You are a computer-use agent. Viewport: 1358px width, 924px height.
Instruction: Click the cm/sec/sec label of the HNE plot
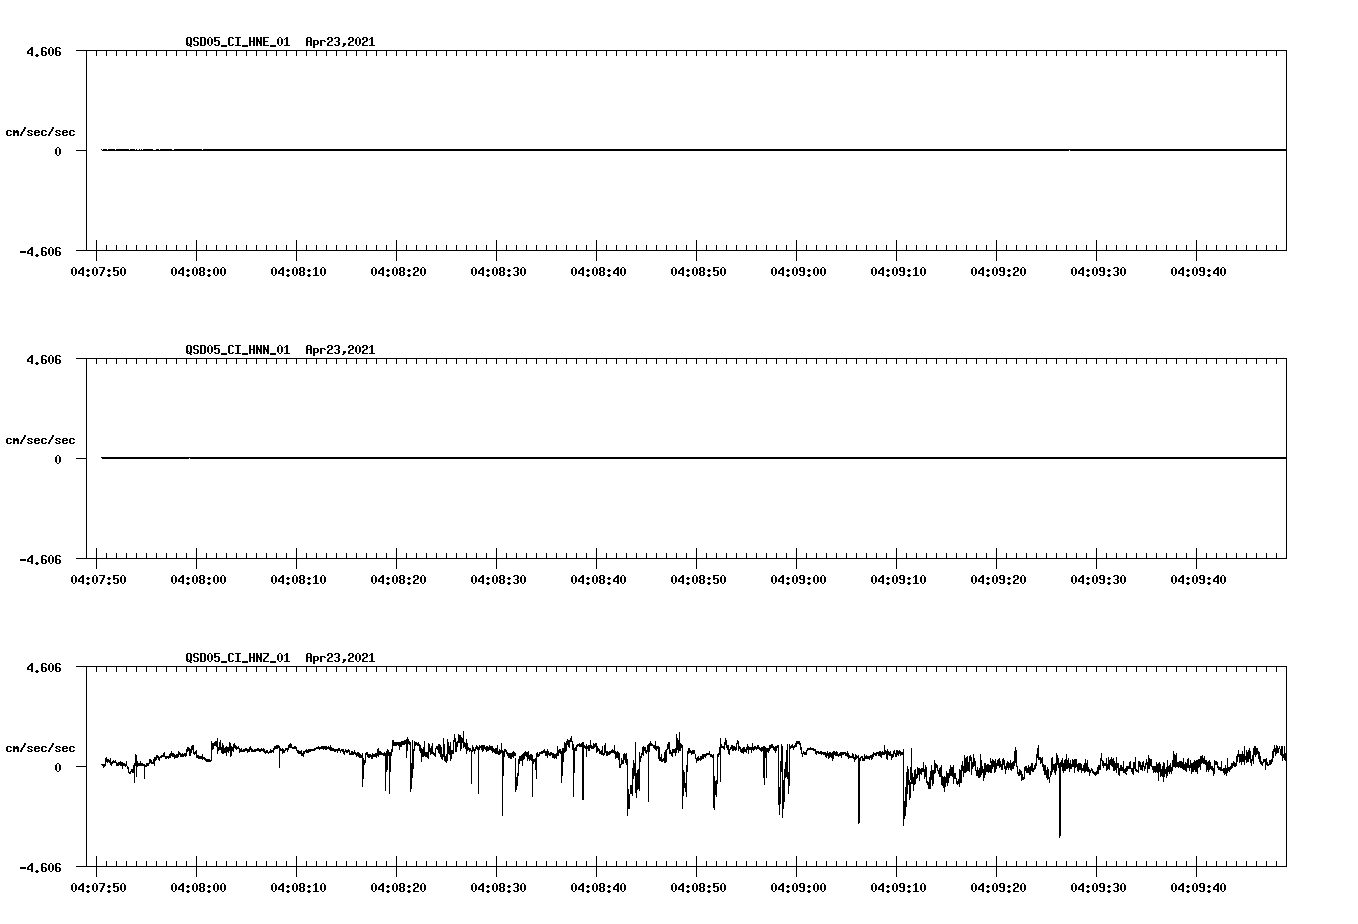pos(41,130)
